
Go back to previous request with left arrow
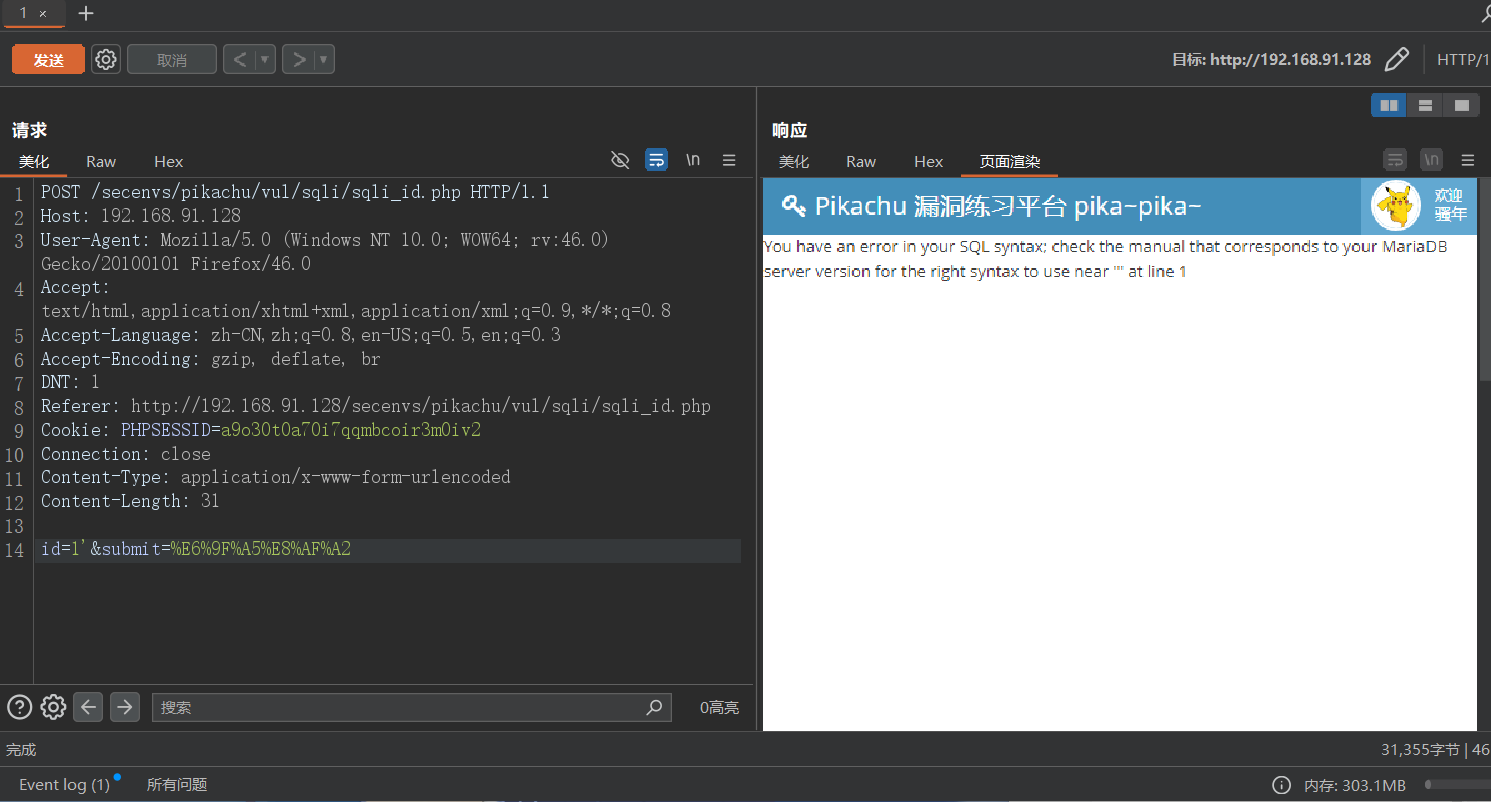239,60
